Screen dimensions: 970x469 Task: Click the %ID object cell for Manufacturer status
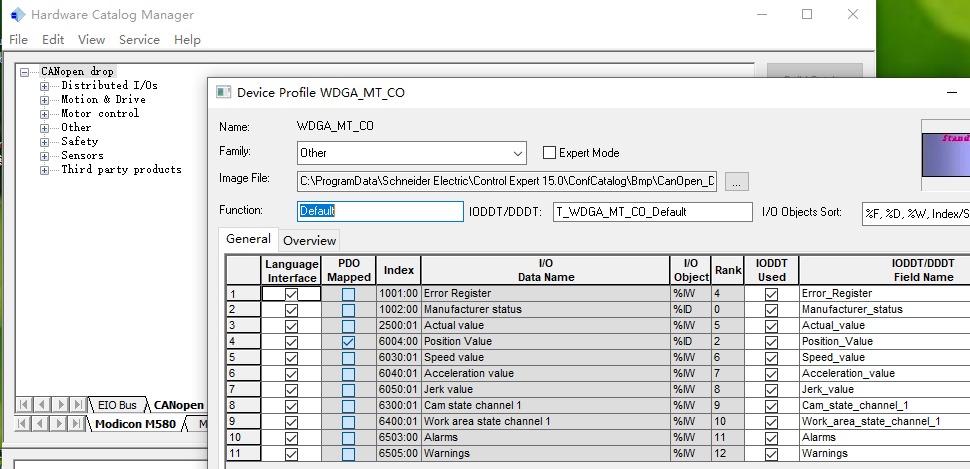[x=690, y=309]
